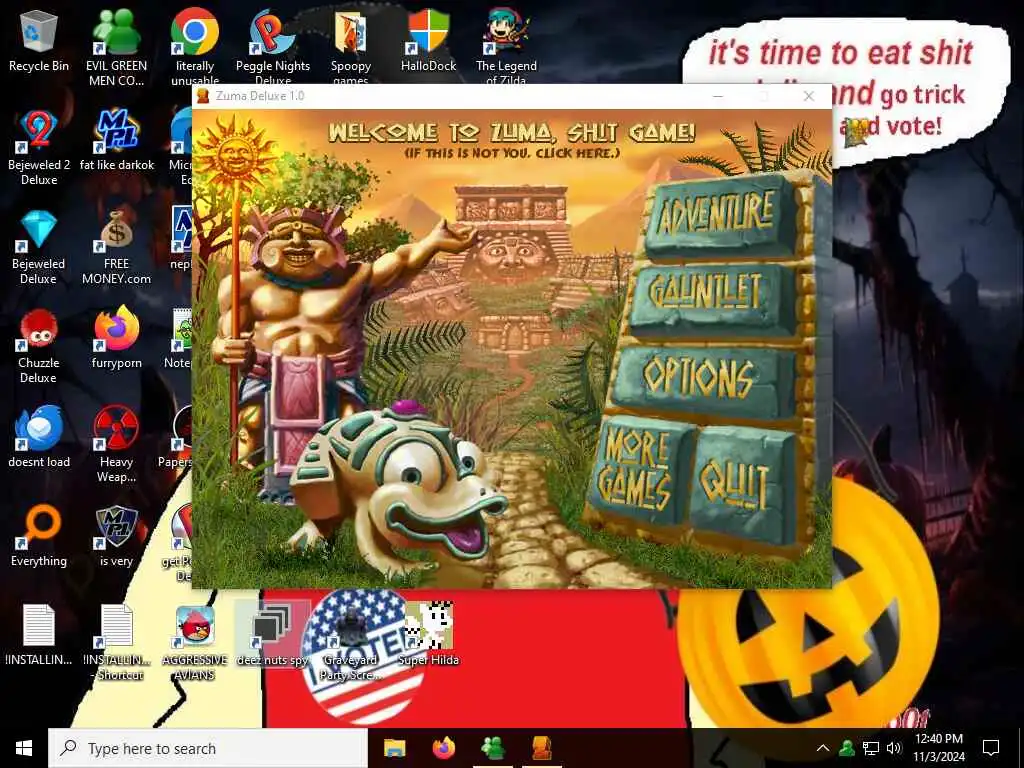The width and height of the screenshot is (1024, 768).
Task: Open the Recycle Bin desktop icon
Action: [x=39, y=42]
